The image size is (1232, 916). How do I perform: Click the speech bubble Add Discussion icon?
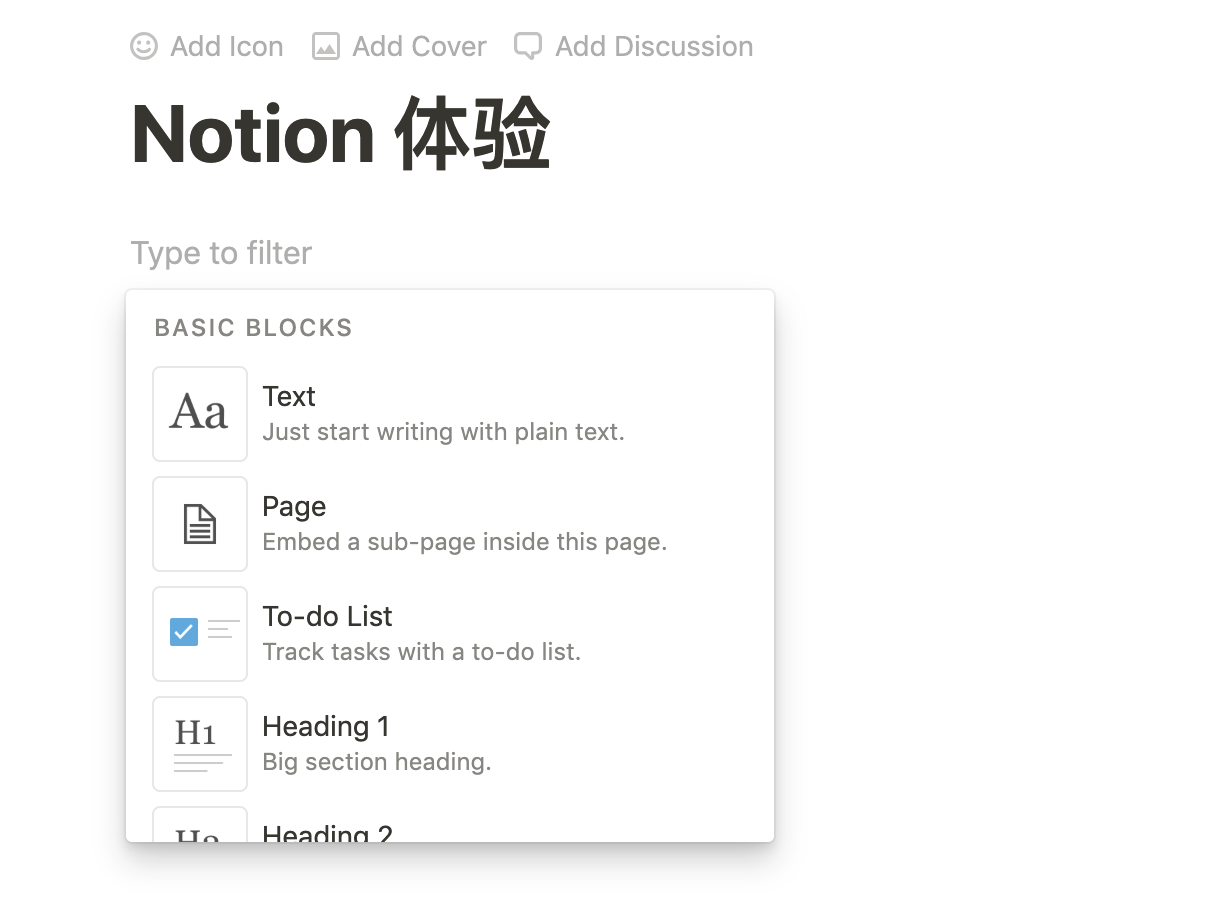528,46
